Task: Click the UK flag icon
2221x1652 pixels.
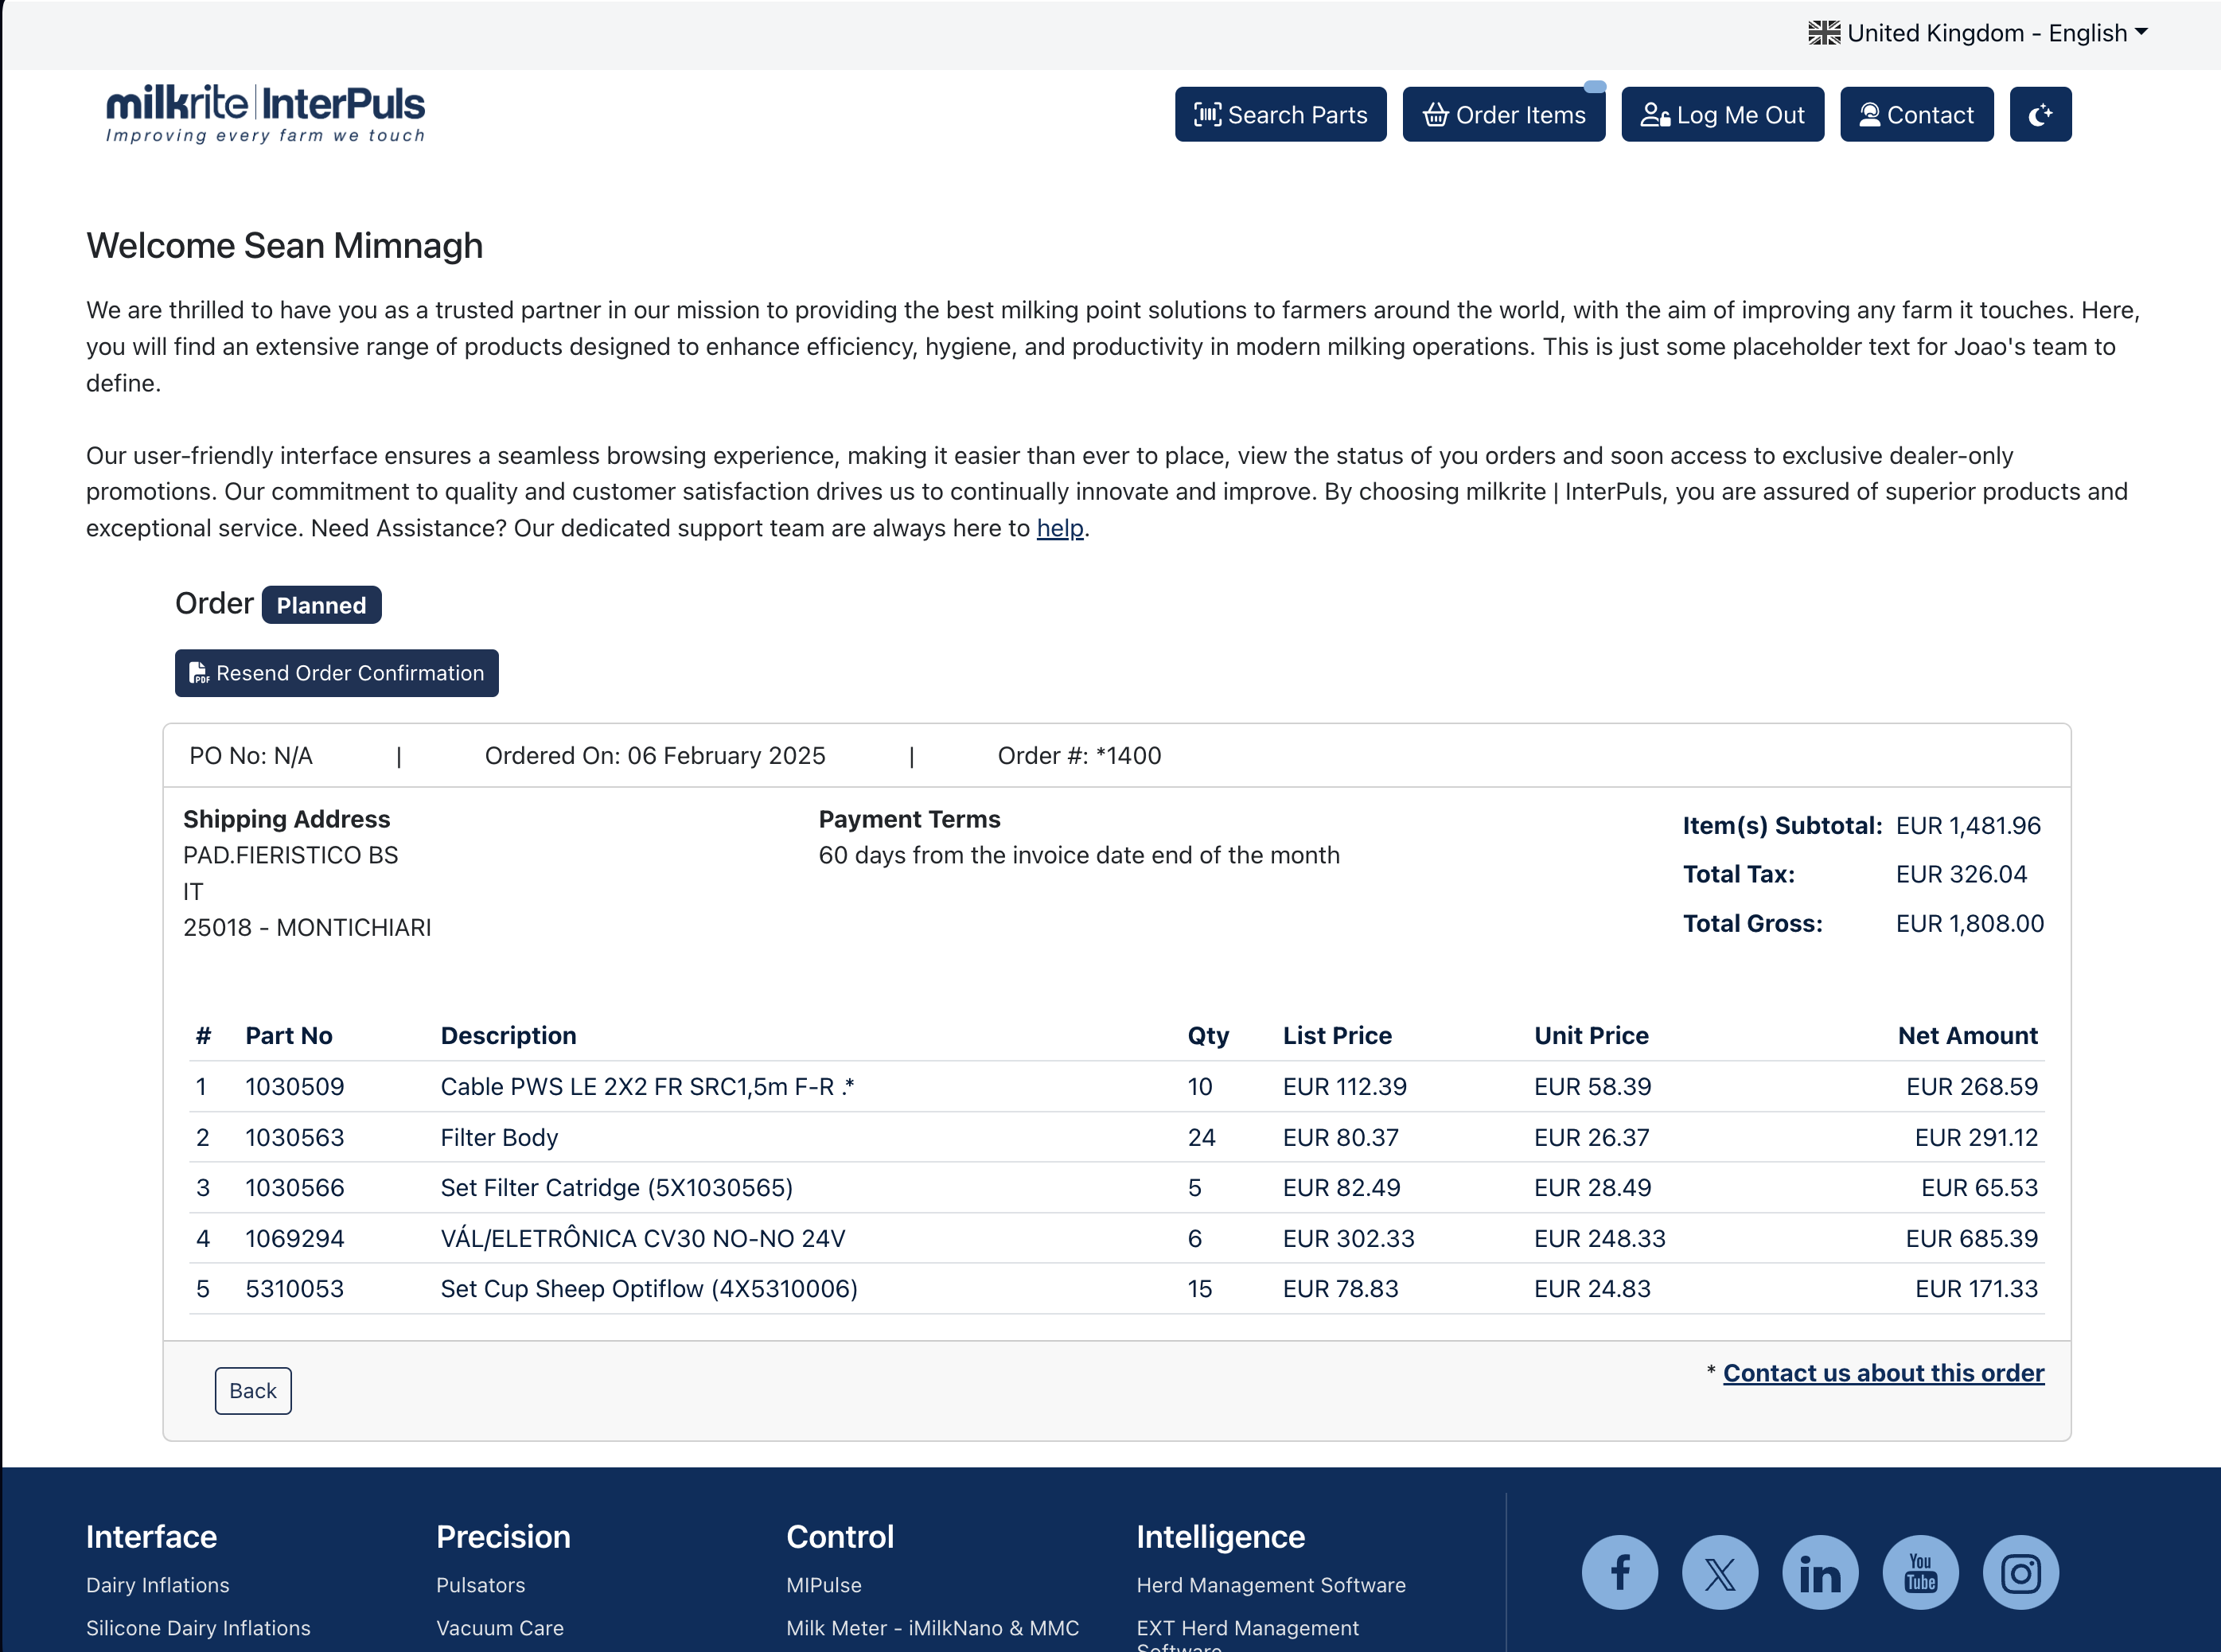Action: pos(1823,33)
